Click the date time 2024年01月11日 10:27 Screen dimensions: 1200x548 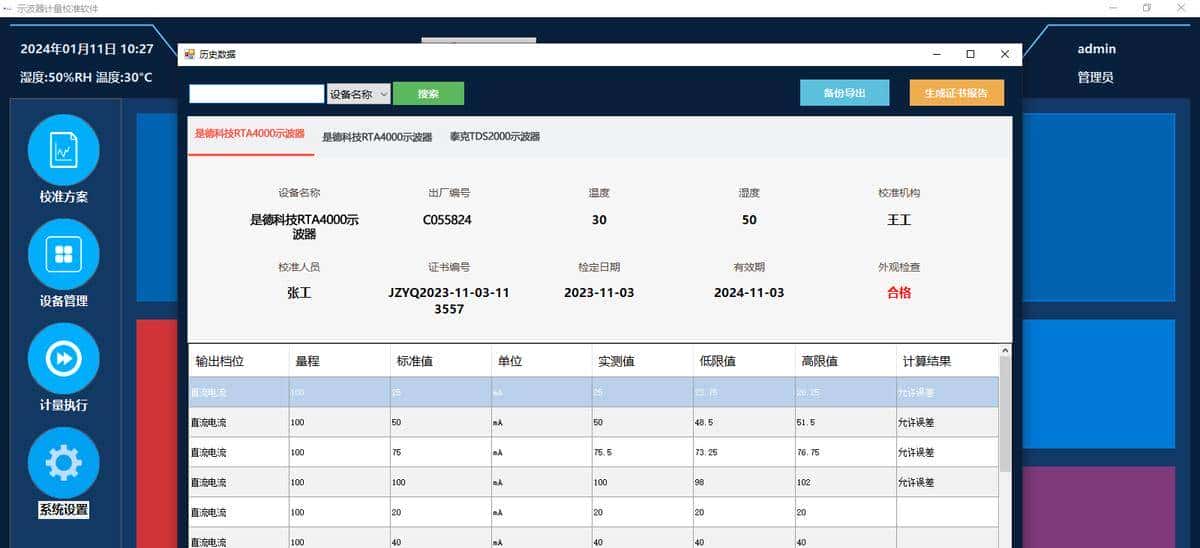click(87, 49)
